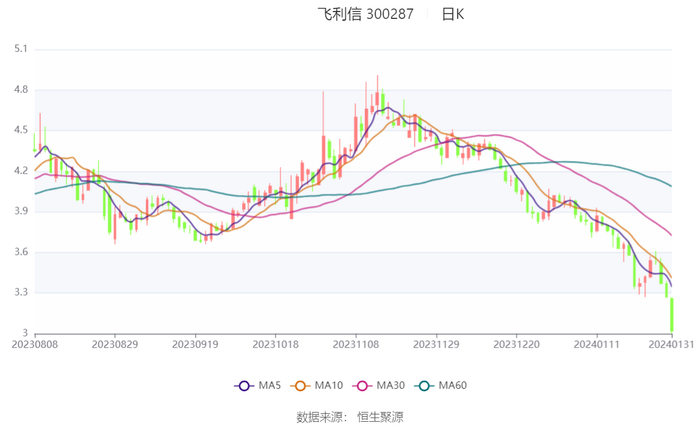Click the 20230919 date axis label
The width and height of the screenshot is (700, 426).
(x=195, y=344)
